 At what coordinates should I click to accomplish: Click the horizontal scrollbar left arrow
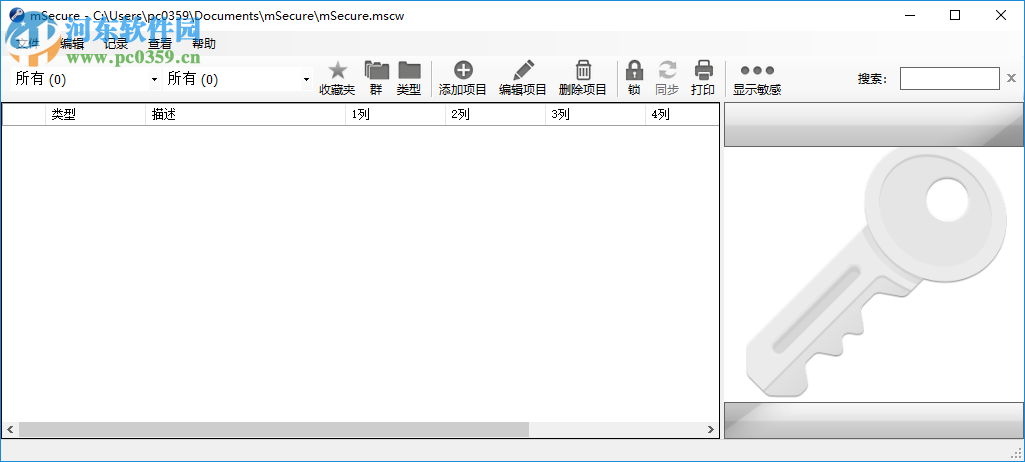pyautogui.click(x=10, y=429)
